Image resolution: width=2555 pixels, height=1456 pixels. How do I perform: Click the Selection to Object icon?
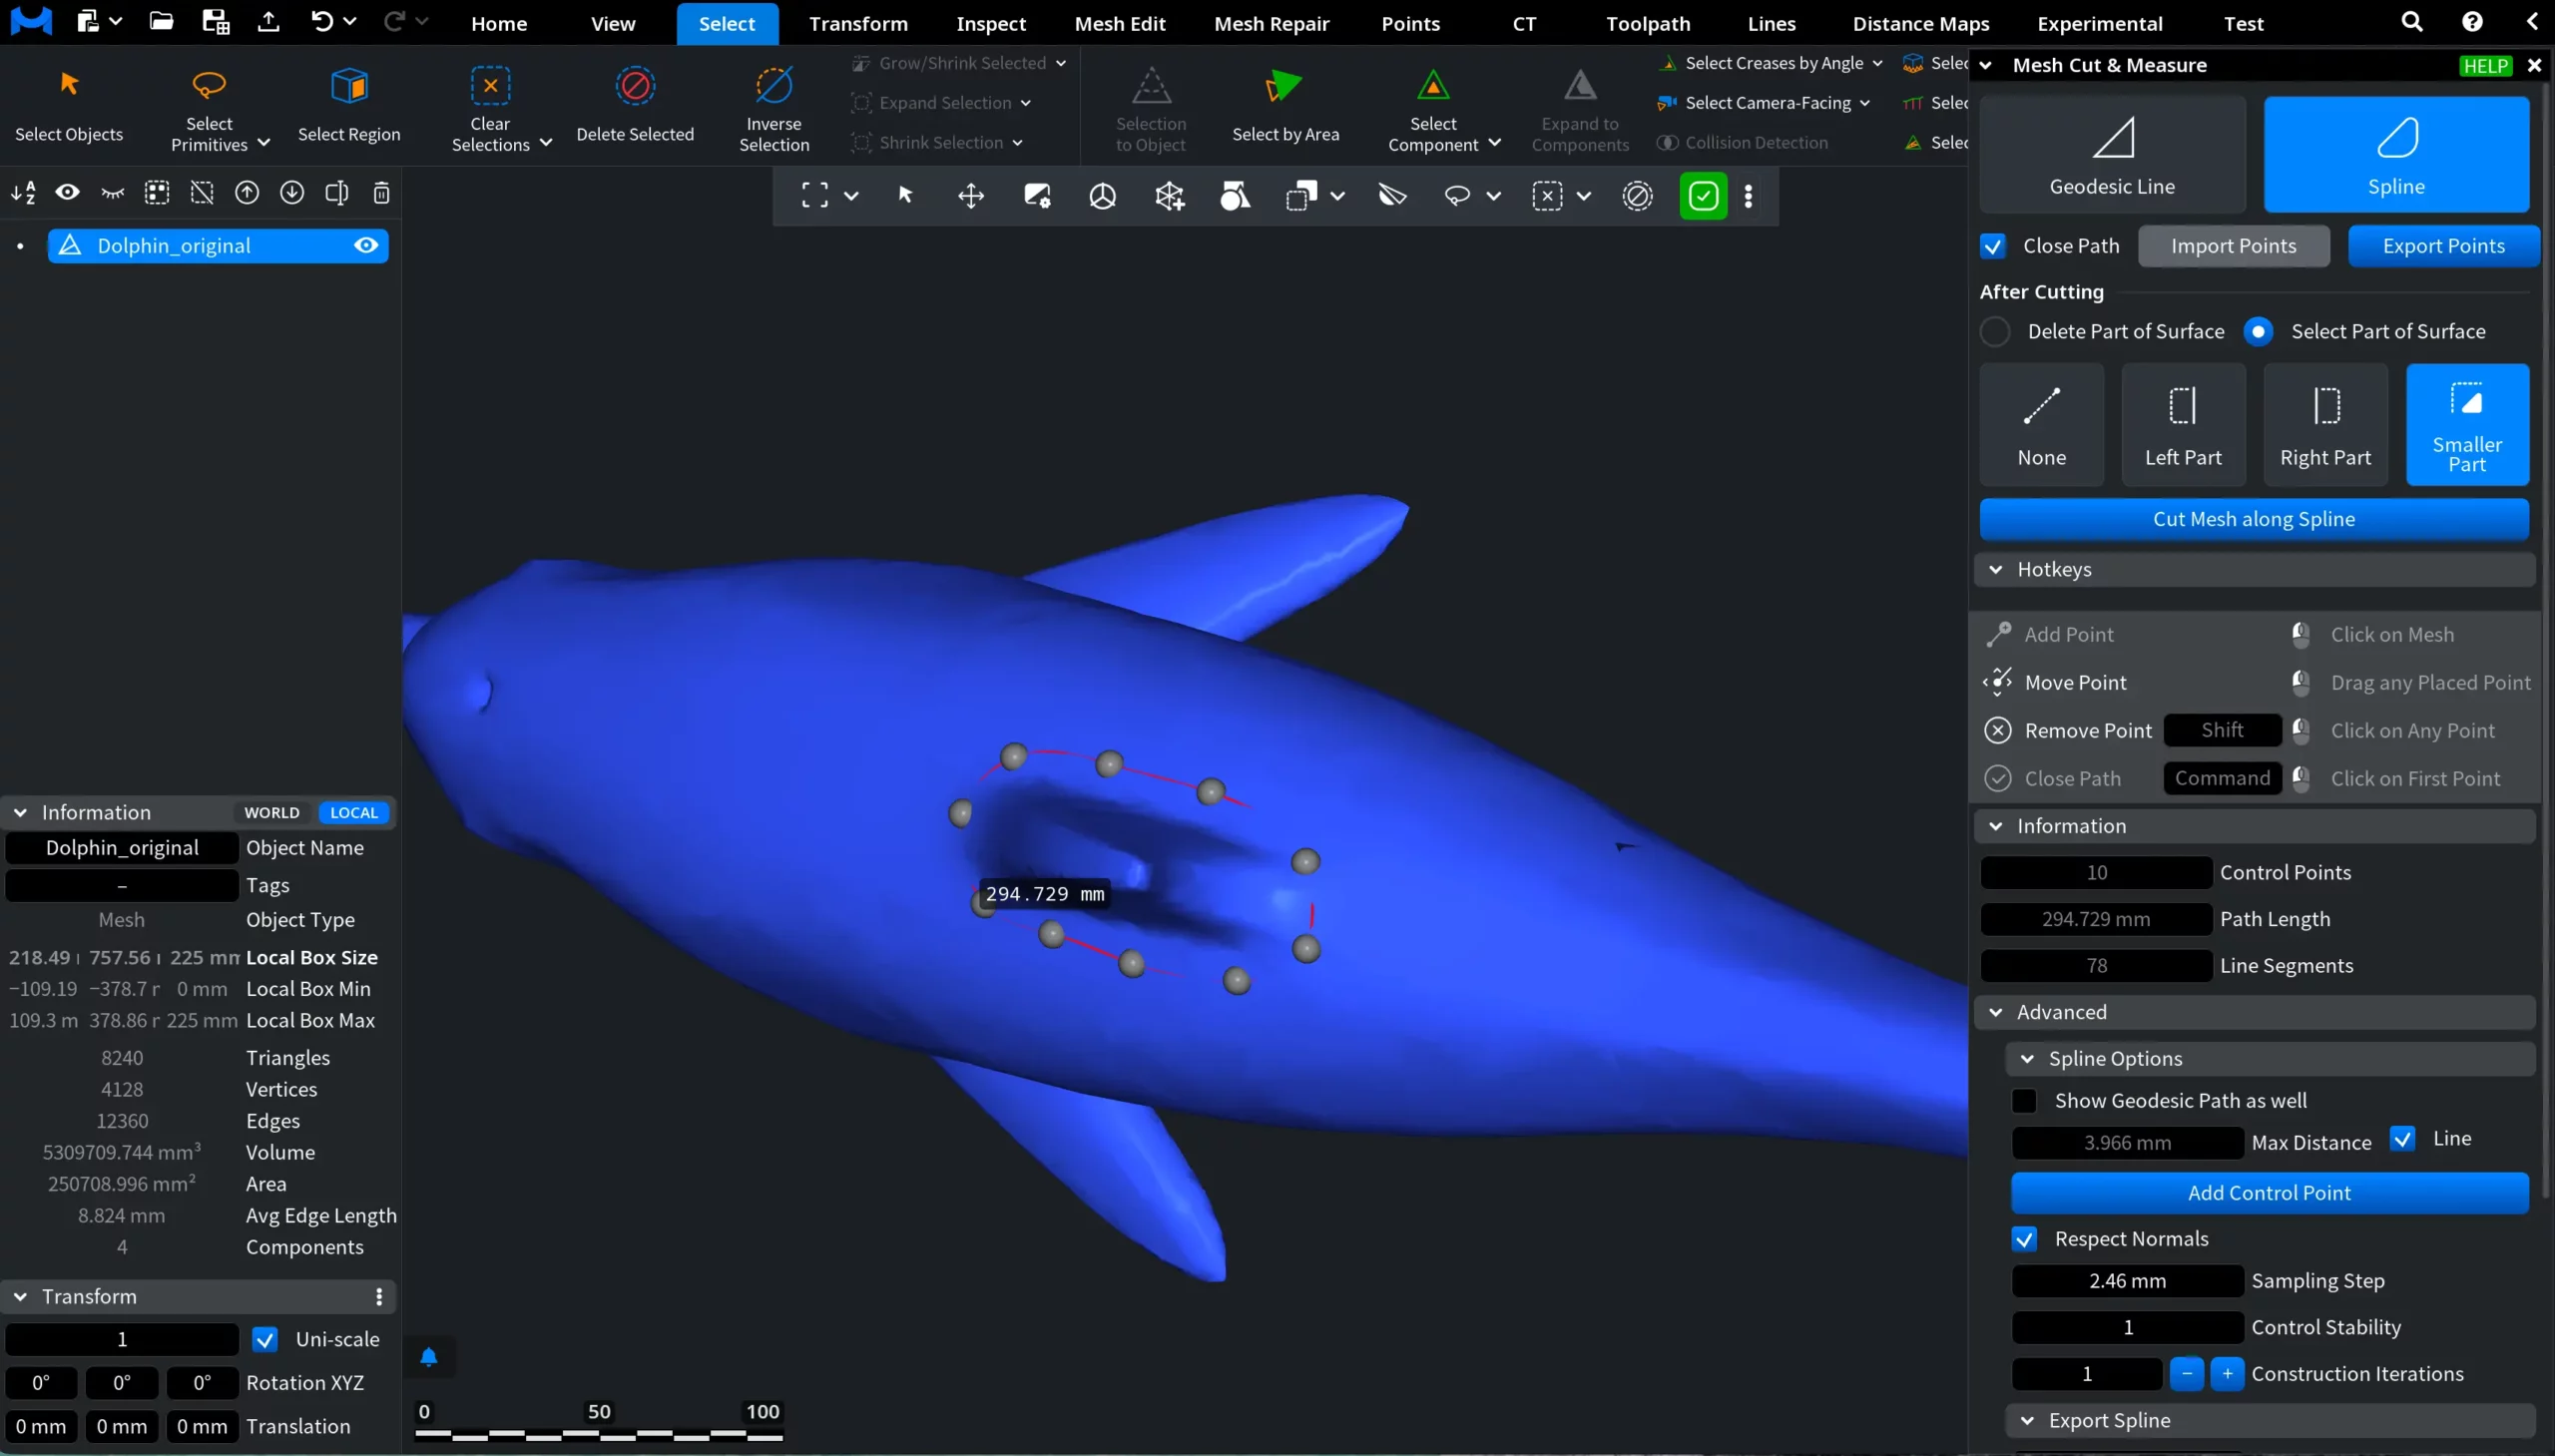click(1150, 90)
